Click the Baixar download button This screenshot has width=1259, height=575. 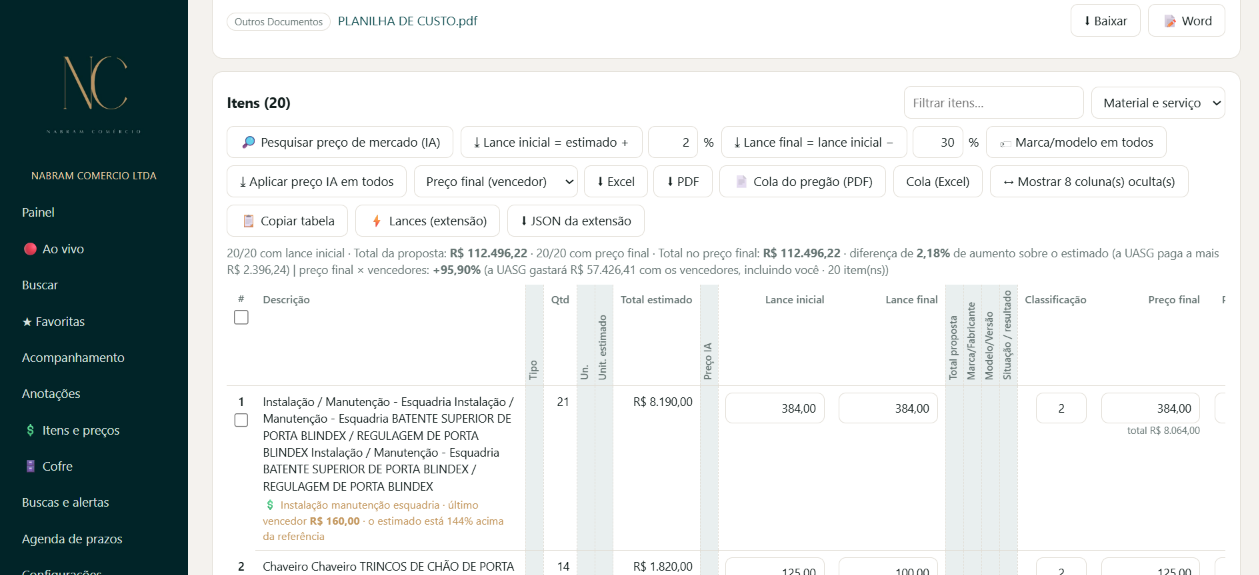(x=1105, y=21)
